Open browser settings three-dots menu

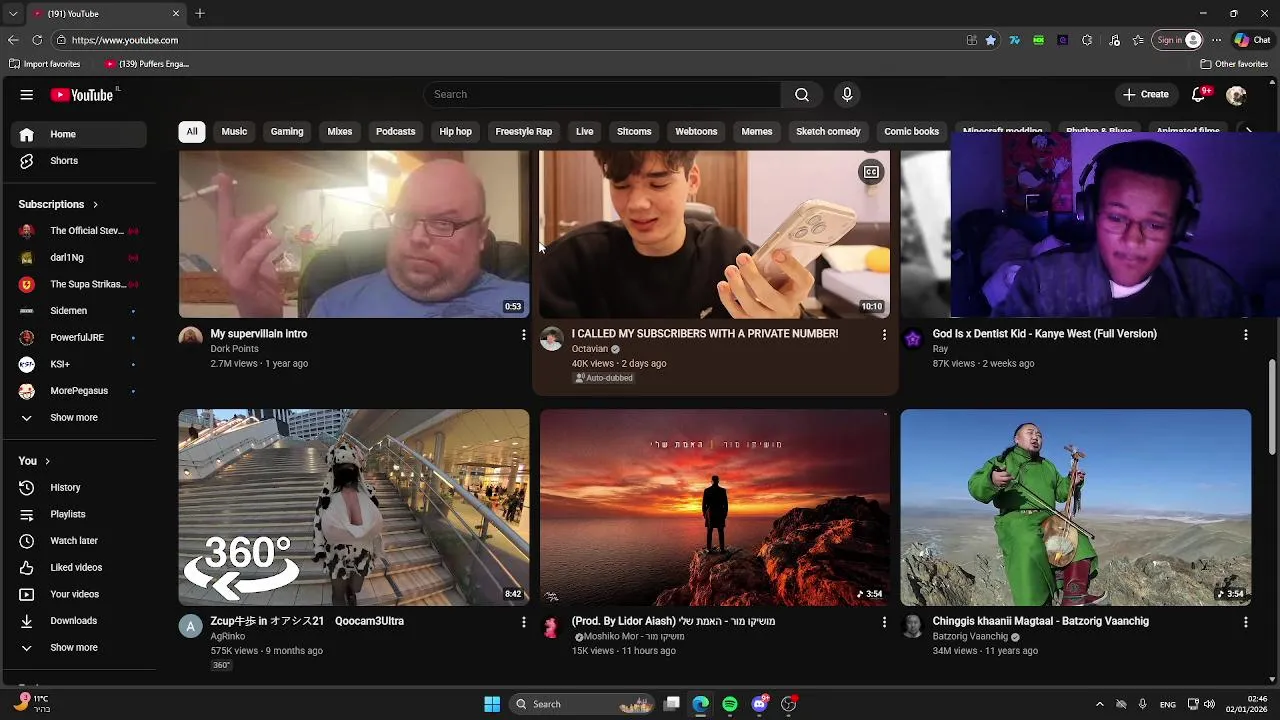(x=1216, y=40)
